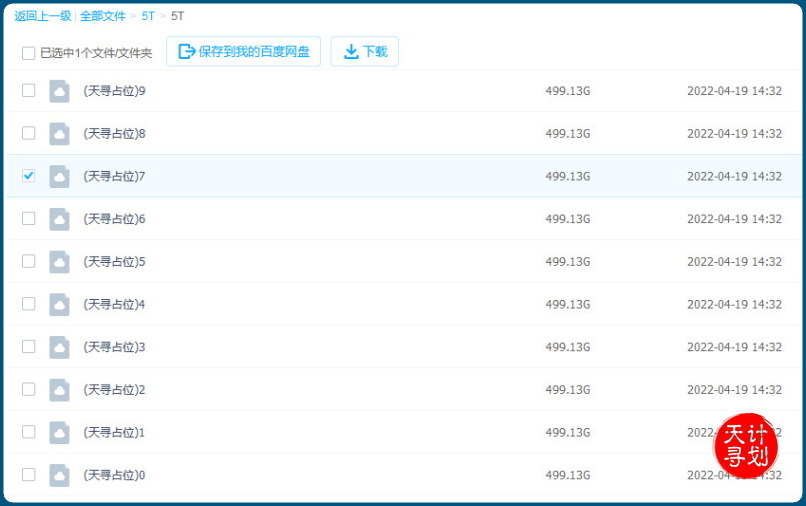Click the file icon for (天寻占位)4

point(59,304)
